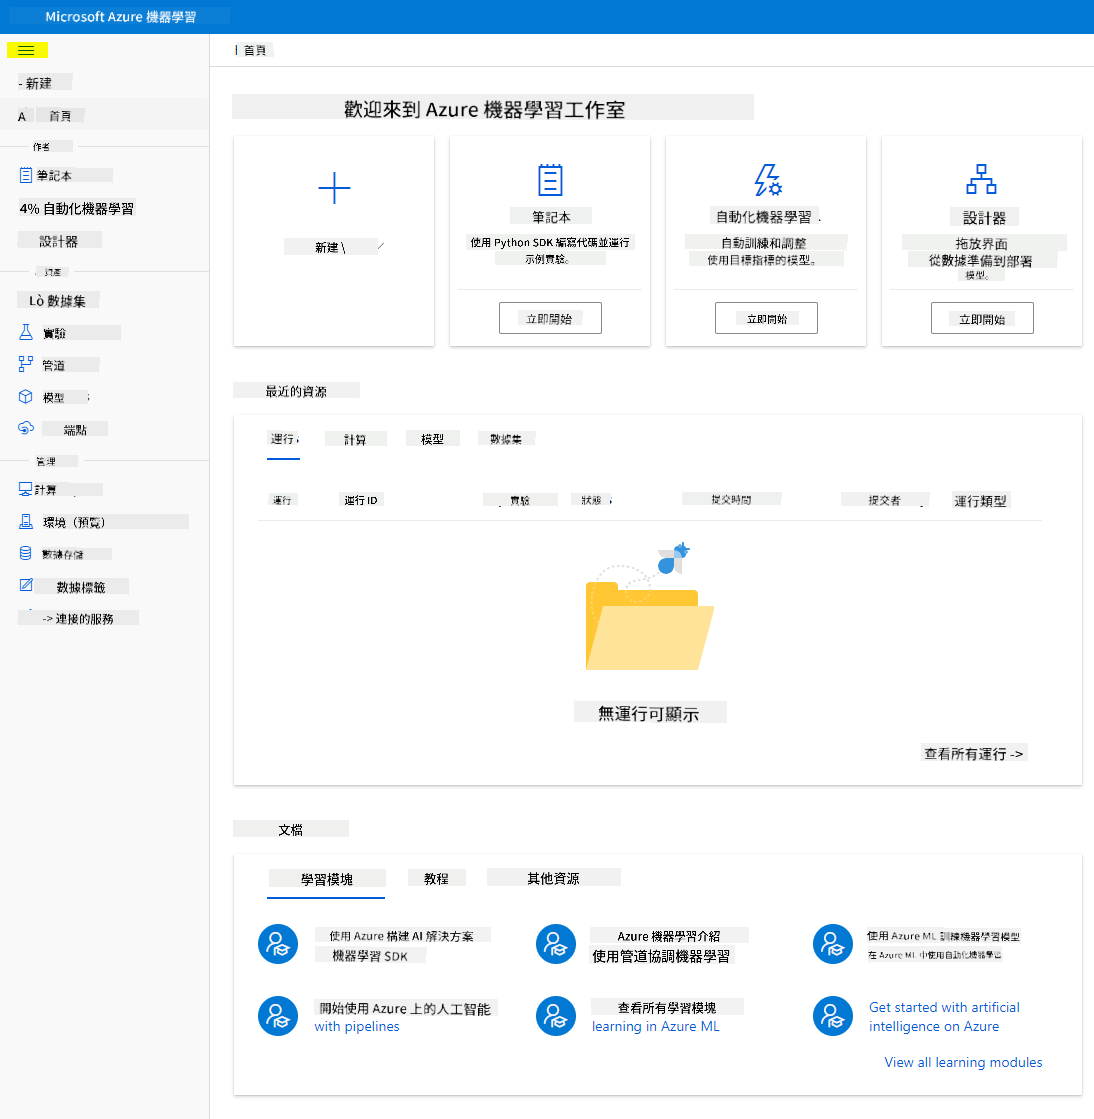Switch to the 計算 tab in recent resources
This screenshot has height=1119, width=1094.
[355, 440]
